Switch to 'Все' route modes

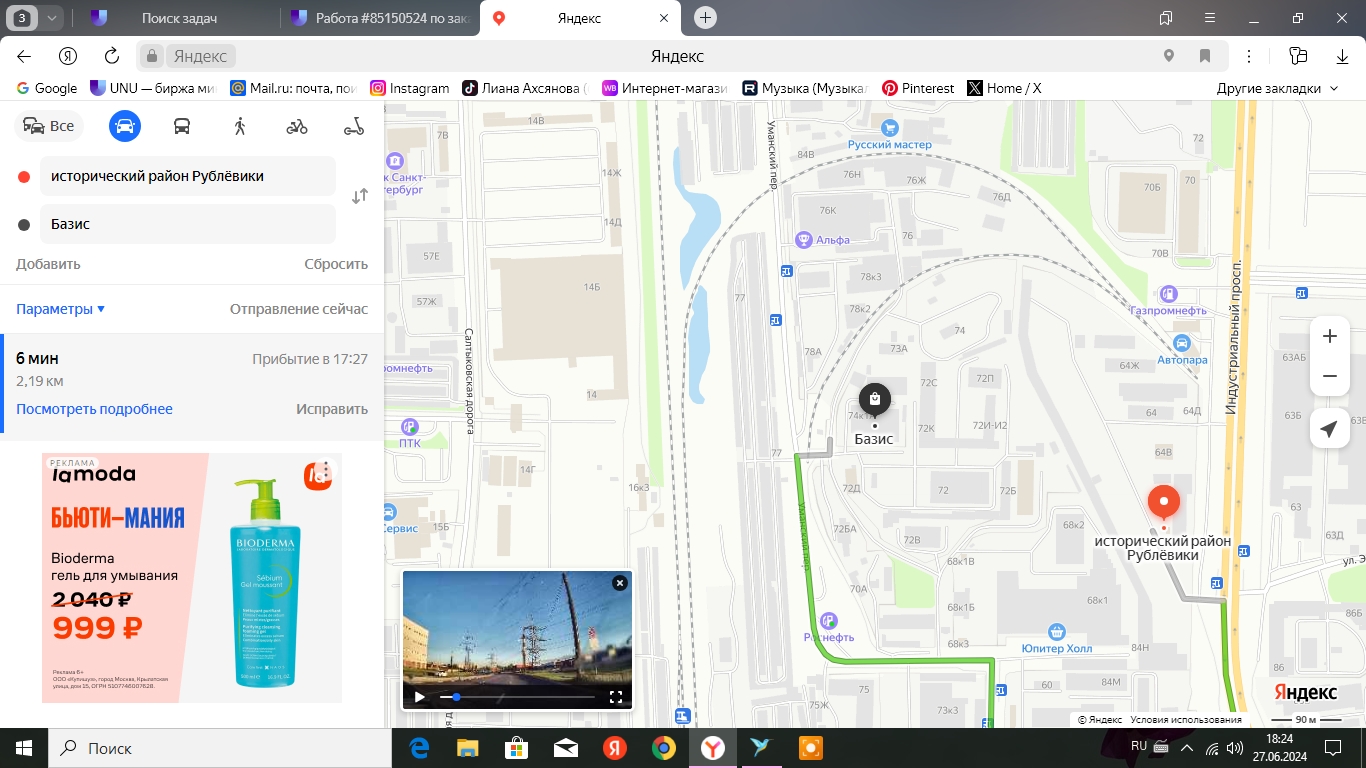[49, 126]
